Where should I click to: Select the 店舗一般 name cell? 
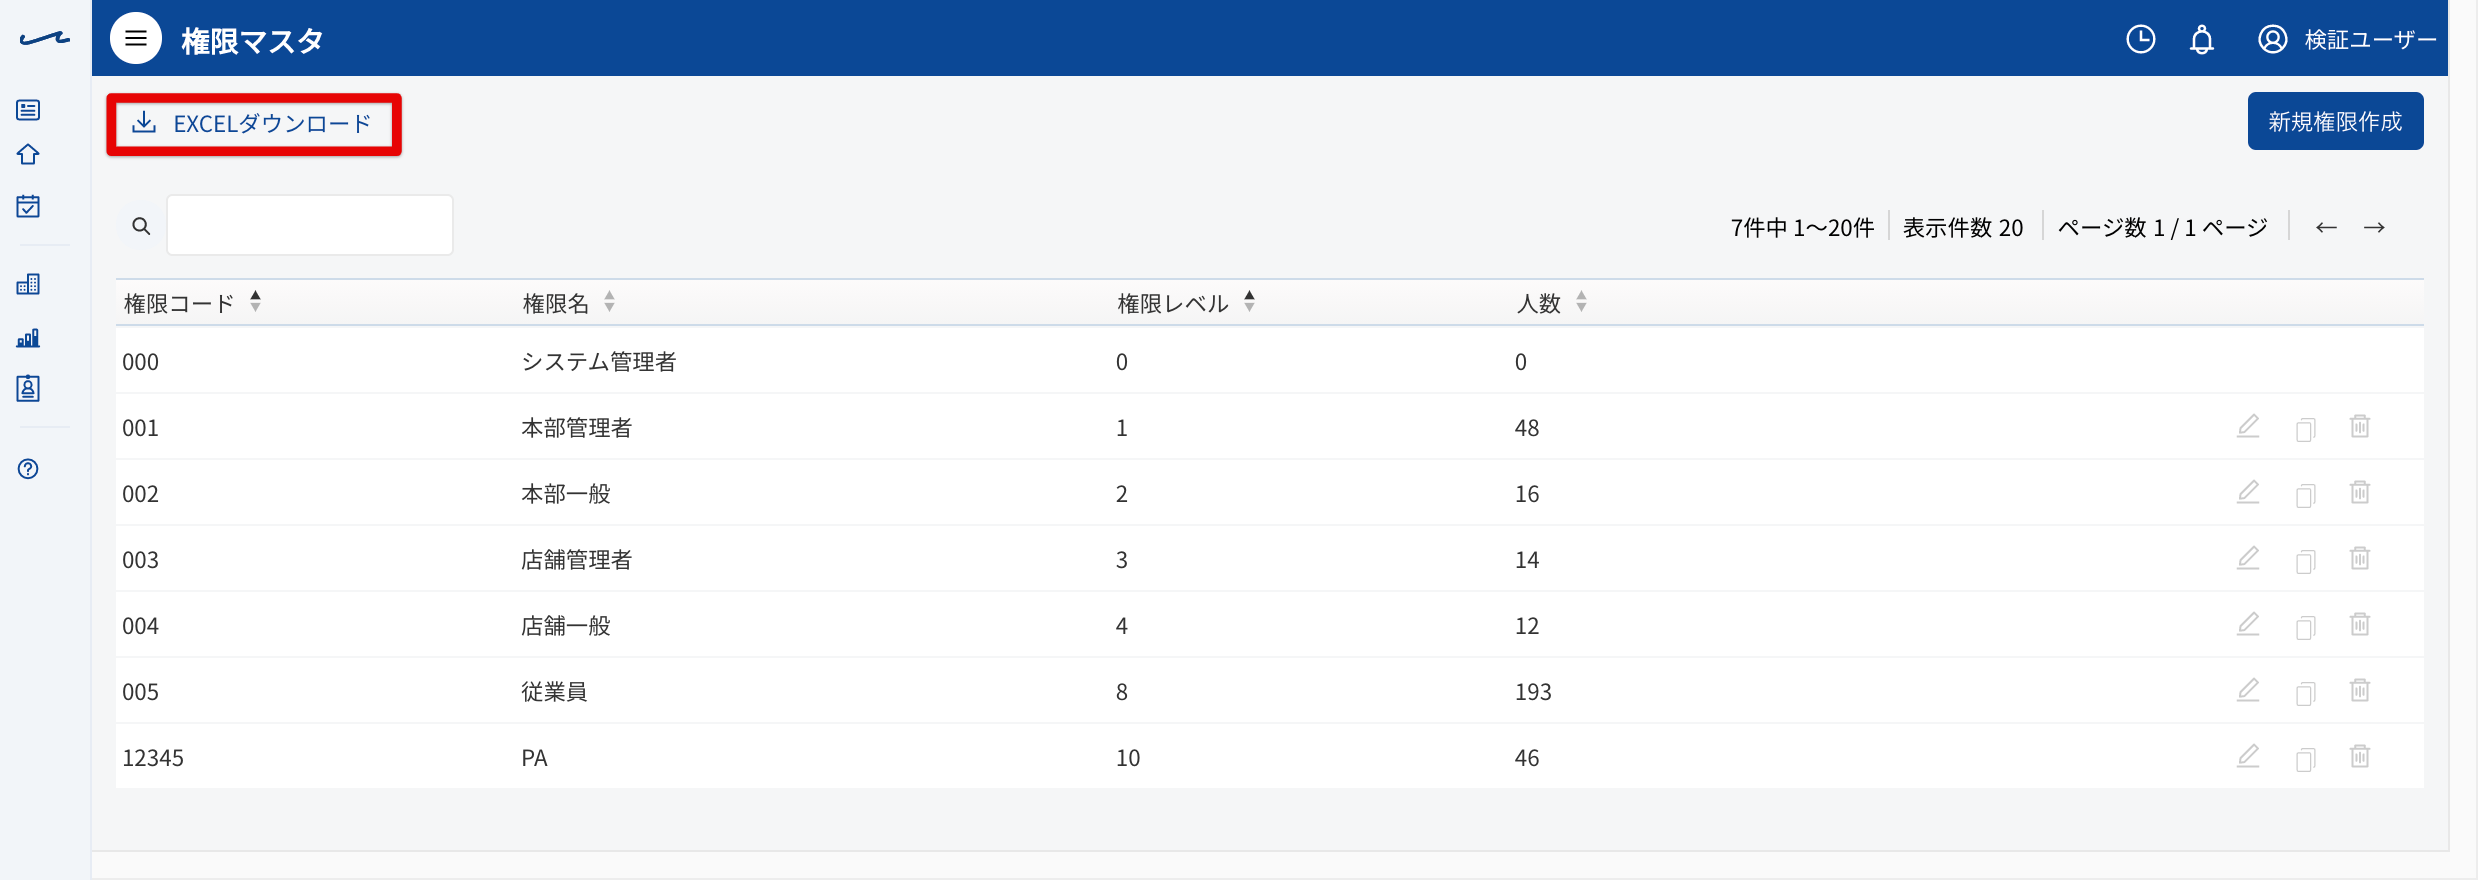[565, 626]
